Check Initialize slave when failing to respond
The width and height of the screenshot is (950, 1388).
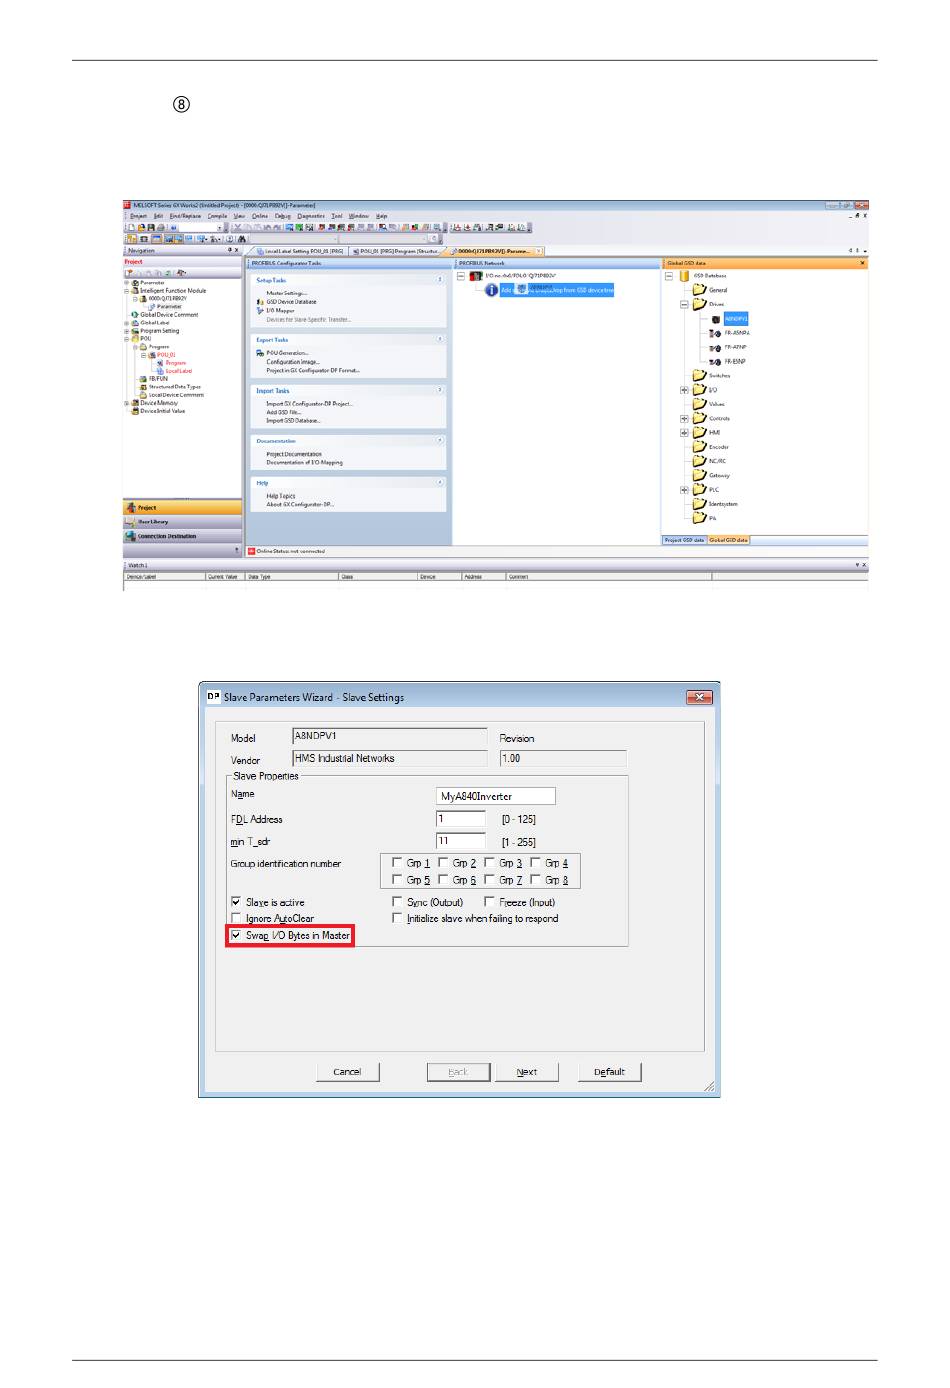[x=397, y=918]
